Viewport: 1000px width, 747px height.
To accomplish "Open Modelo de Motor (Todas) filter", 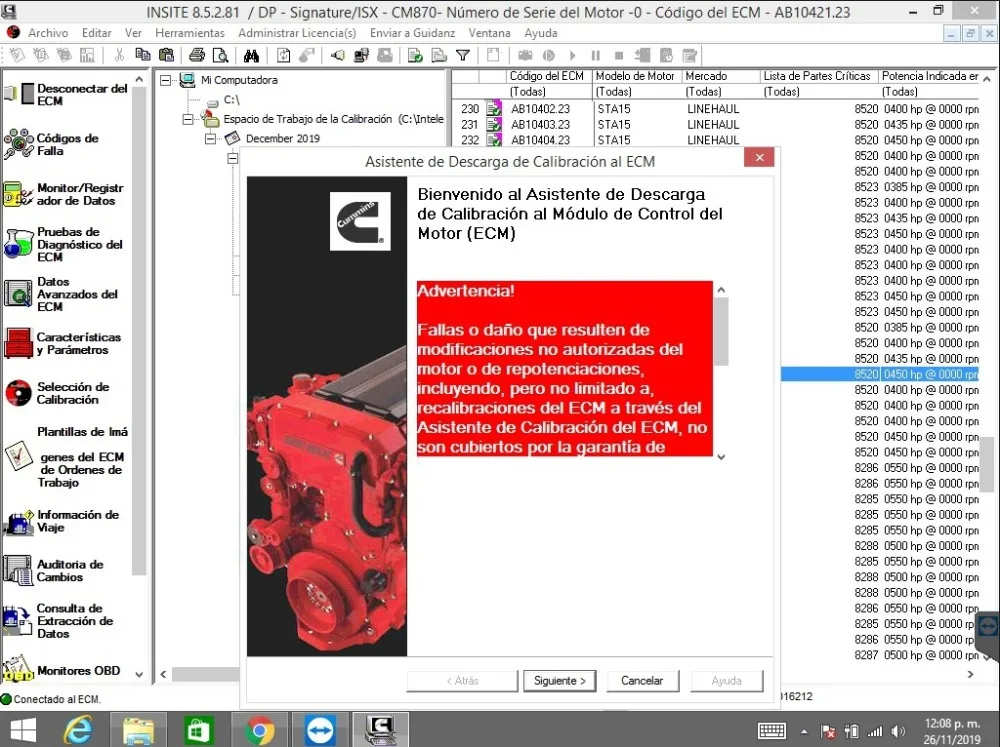I will [636, 92].
